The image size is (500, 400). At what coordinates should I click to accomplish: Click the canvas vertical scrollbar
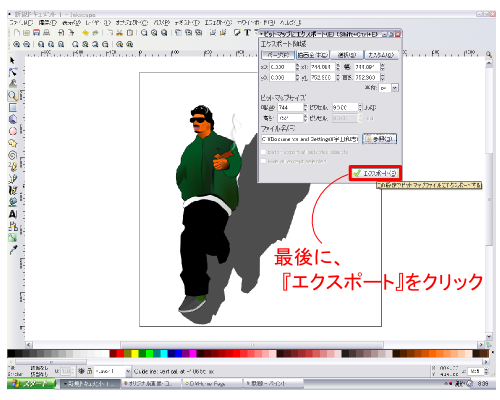coord(489,199)
